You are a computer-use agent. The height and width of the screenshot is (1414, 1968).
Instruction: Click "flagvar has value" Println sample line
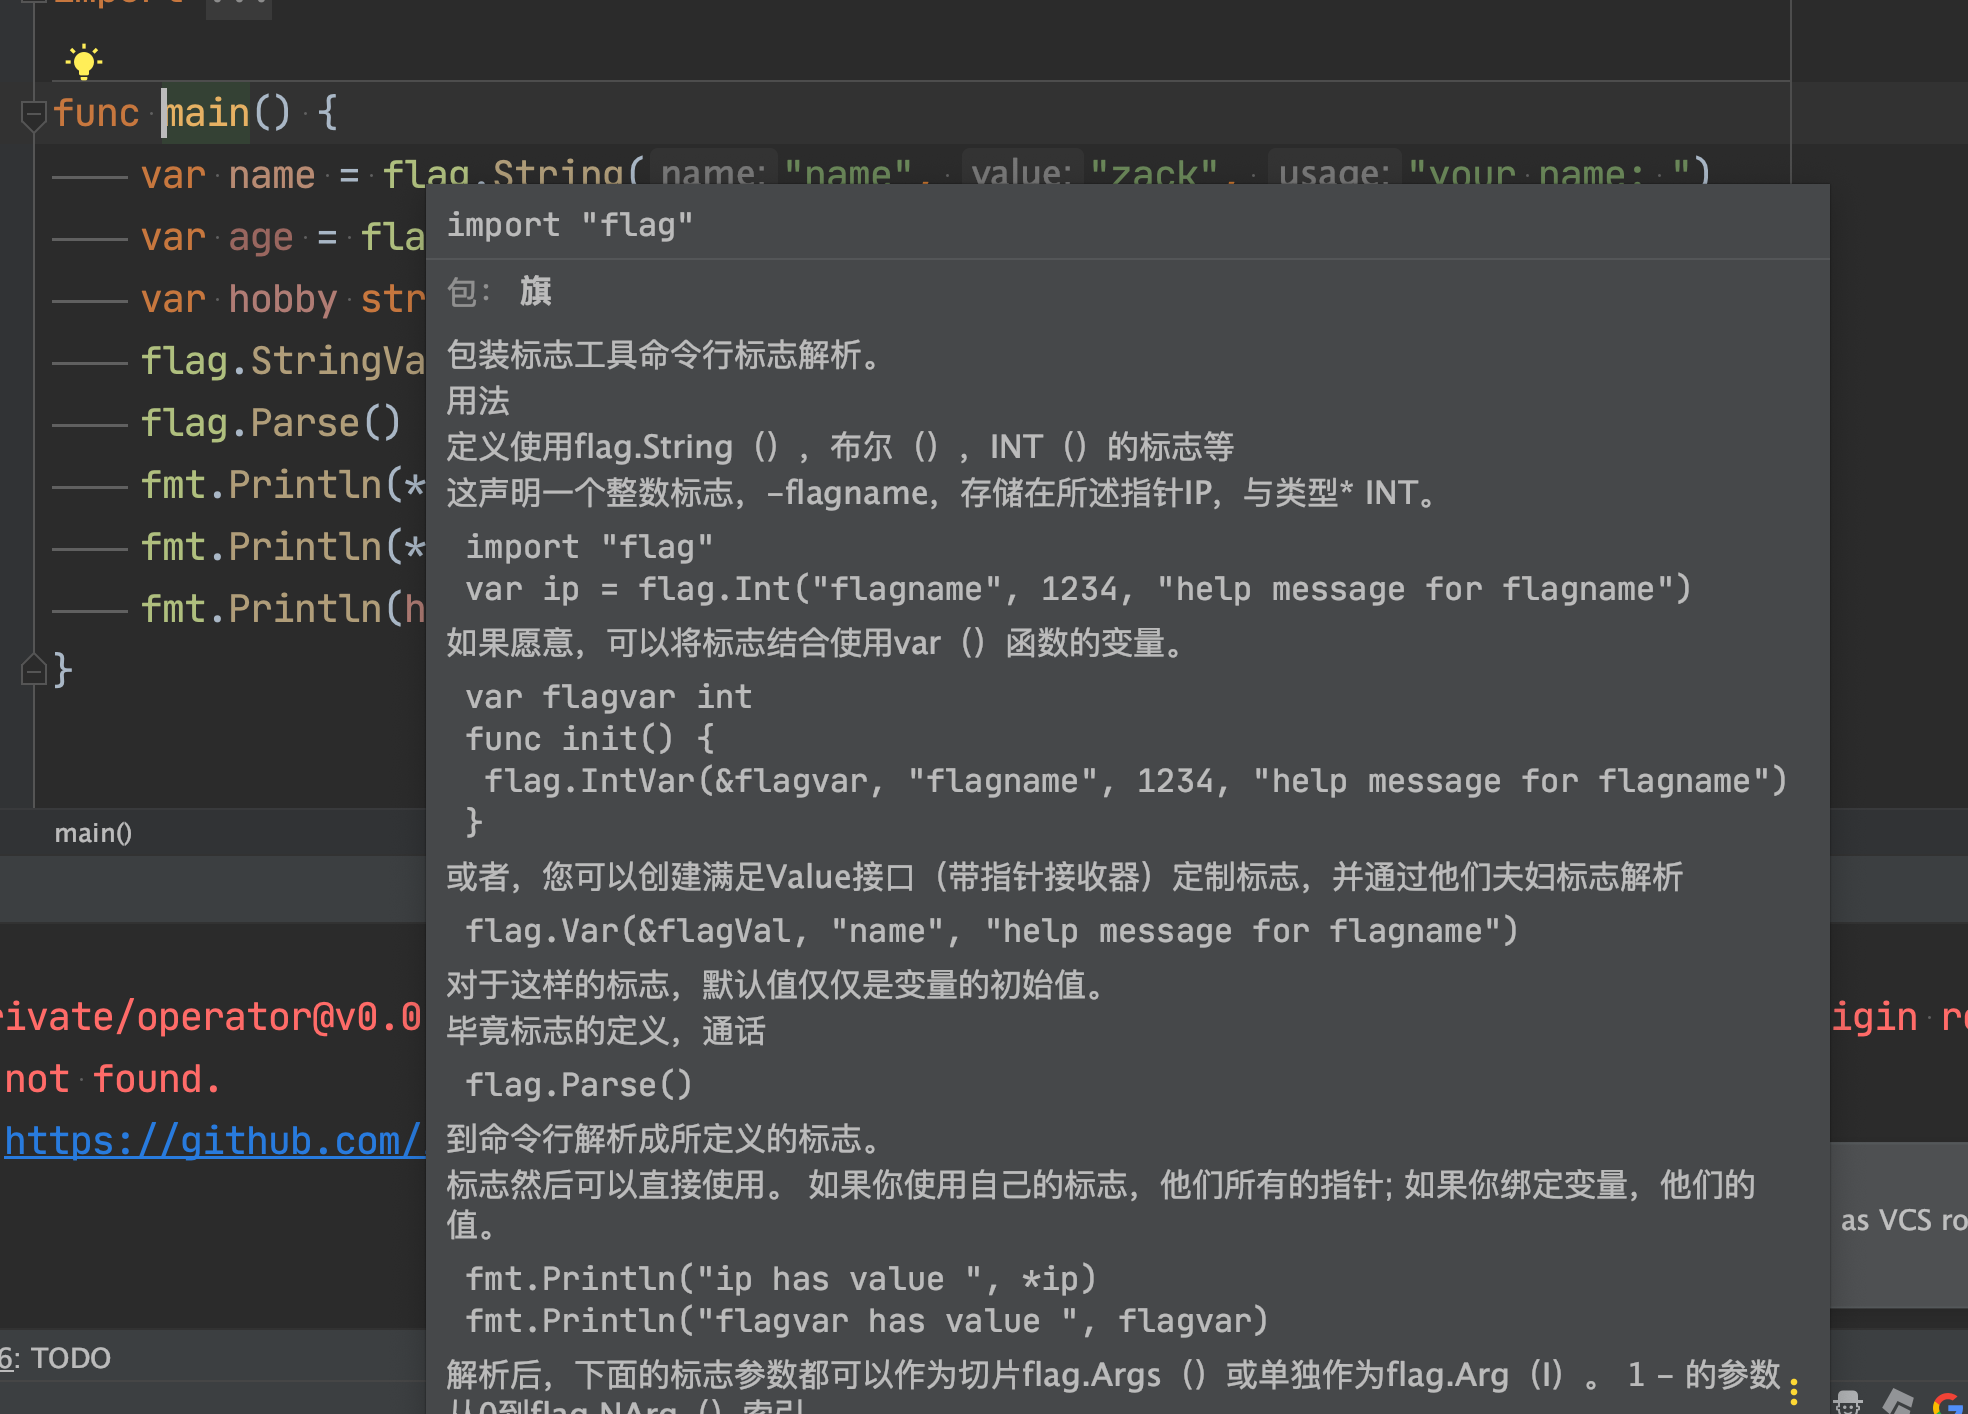(x=867, y=1321)
